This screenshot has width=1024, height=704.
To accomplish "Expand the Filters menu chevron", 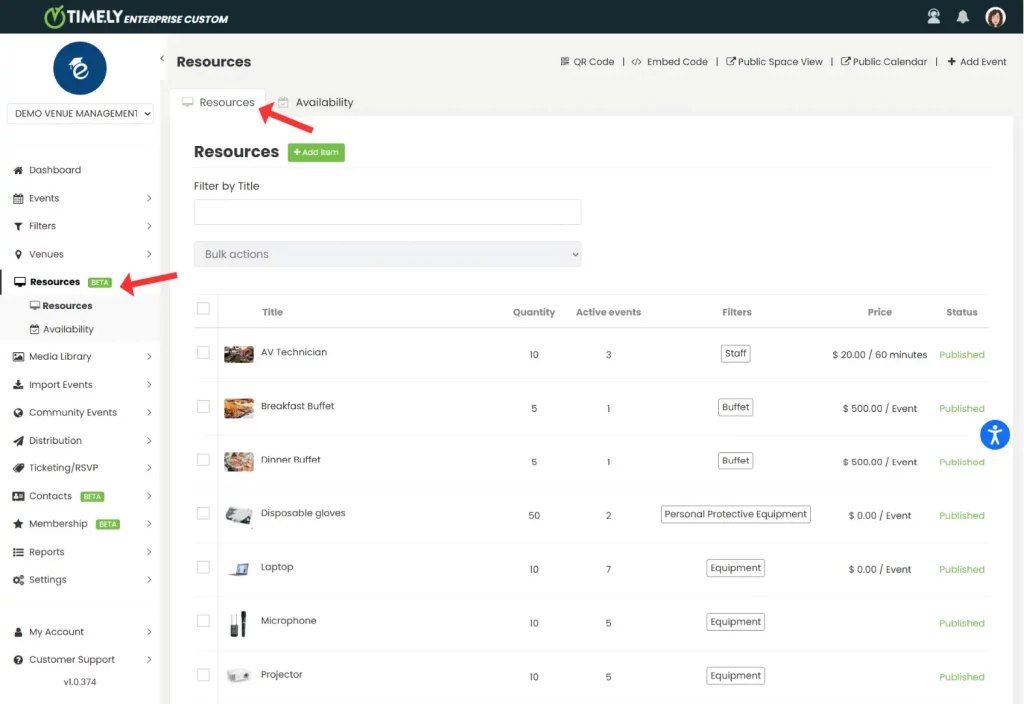I will 149,226.
